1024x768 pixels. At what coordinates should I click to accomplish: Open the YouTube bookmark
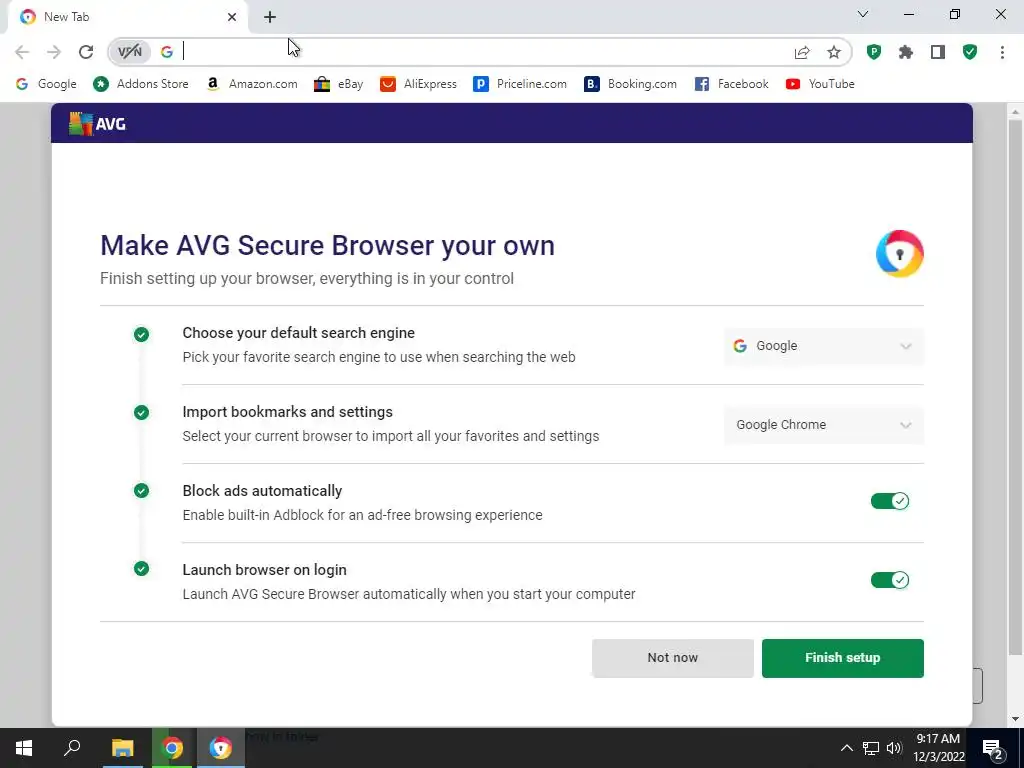coord(820,84)
